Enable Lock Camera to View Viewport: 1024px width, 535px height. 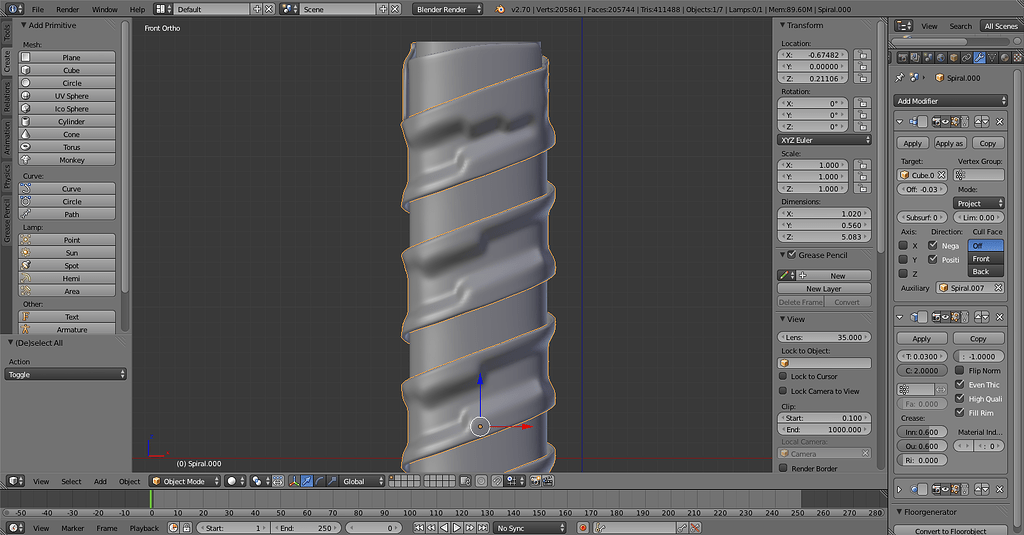tap(783, 391)
